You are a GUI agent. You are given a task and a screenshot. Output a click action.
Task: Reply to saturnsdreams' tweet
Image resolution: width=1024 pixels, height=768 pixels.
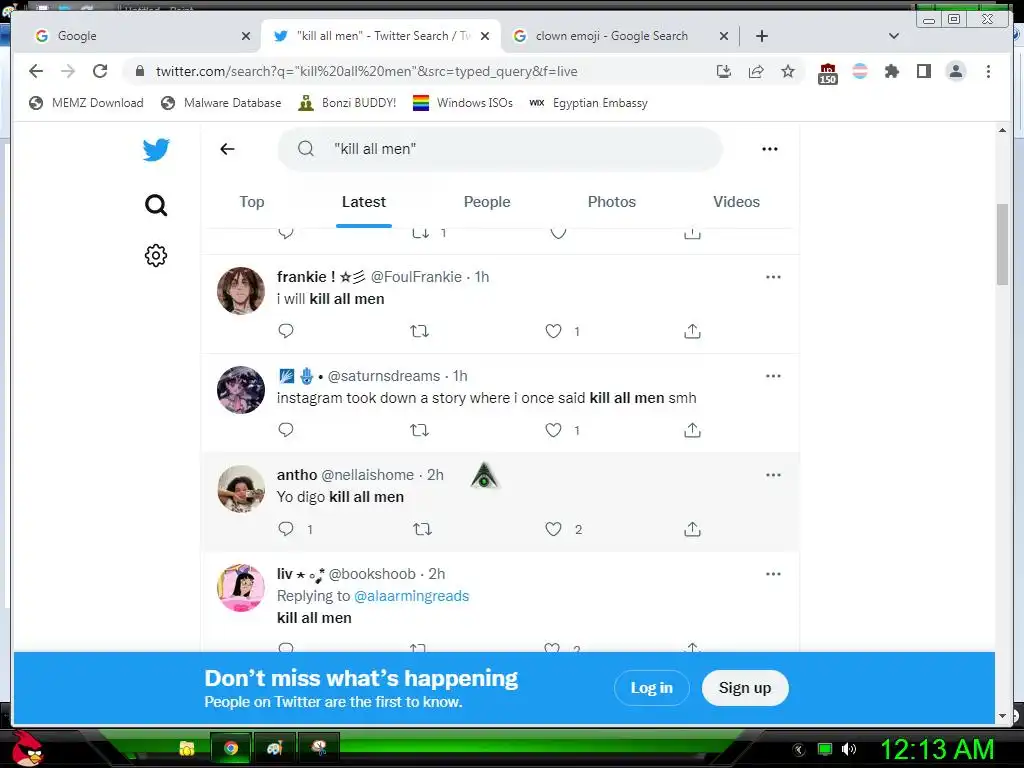coord(286,430)
